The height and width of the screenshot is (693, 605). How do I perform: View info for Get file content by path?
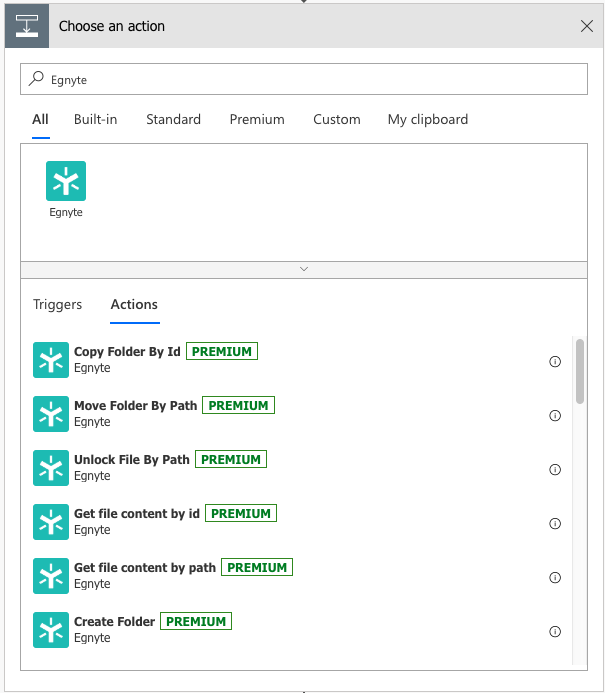[x=555, y=578]
